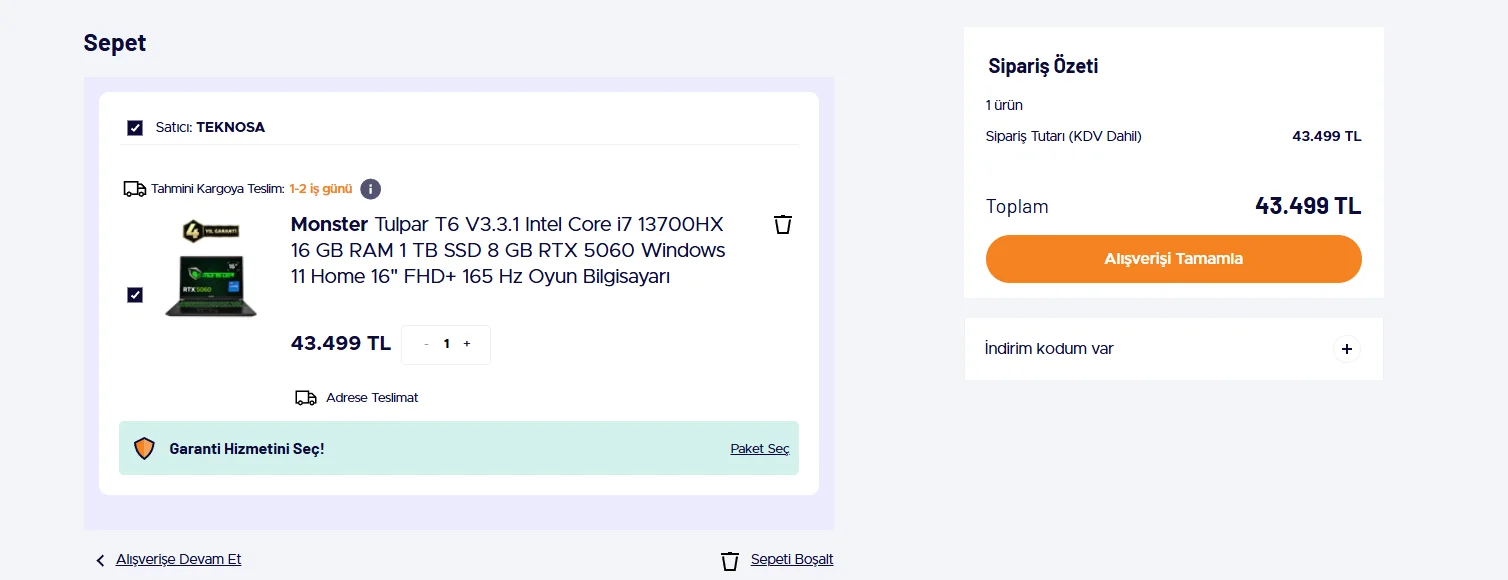Click the Garanti Hizmetini Seç banner
This screenshot has width=1508, height=580.
coord(247,449)
